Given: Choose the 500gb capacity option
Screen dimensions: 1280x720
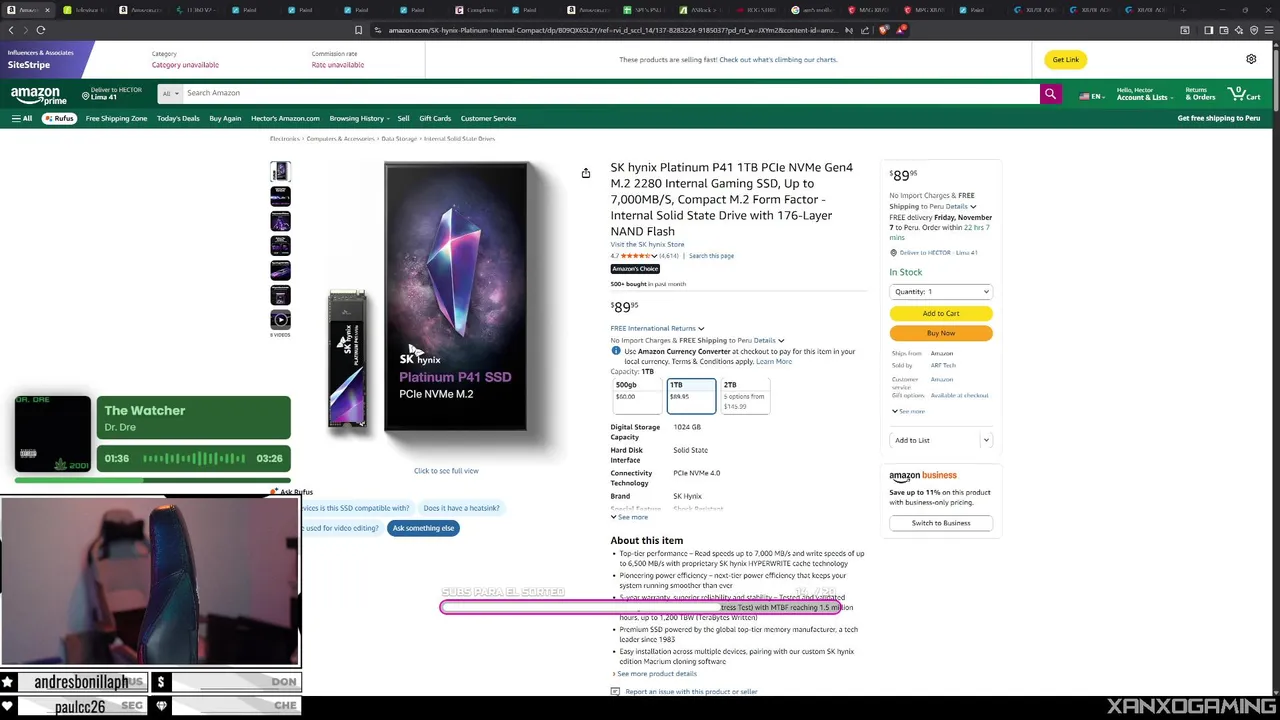Looking at the screenshot, I should click(x=637, y=396).
